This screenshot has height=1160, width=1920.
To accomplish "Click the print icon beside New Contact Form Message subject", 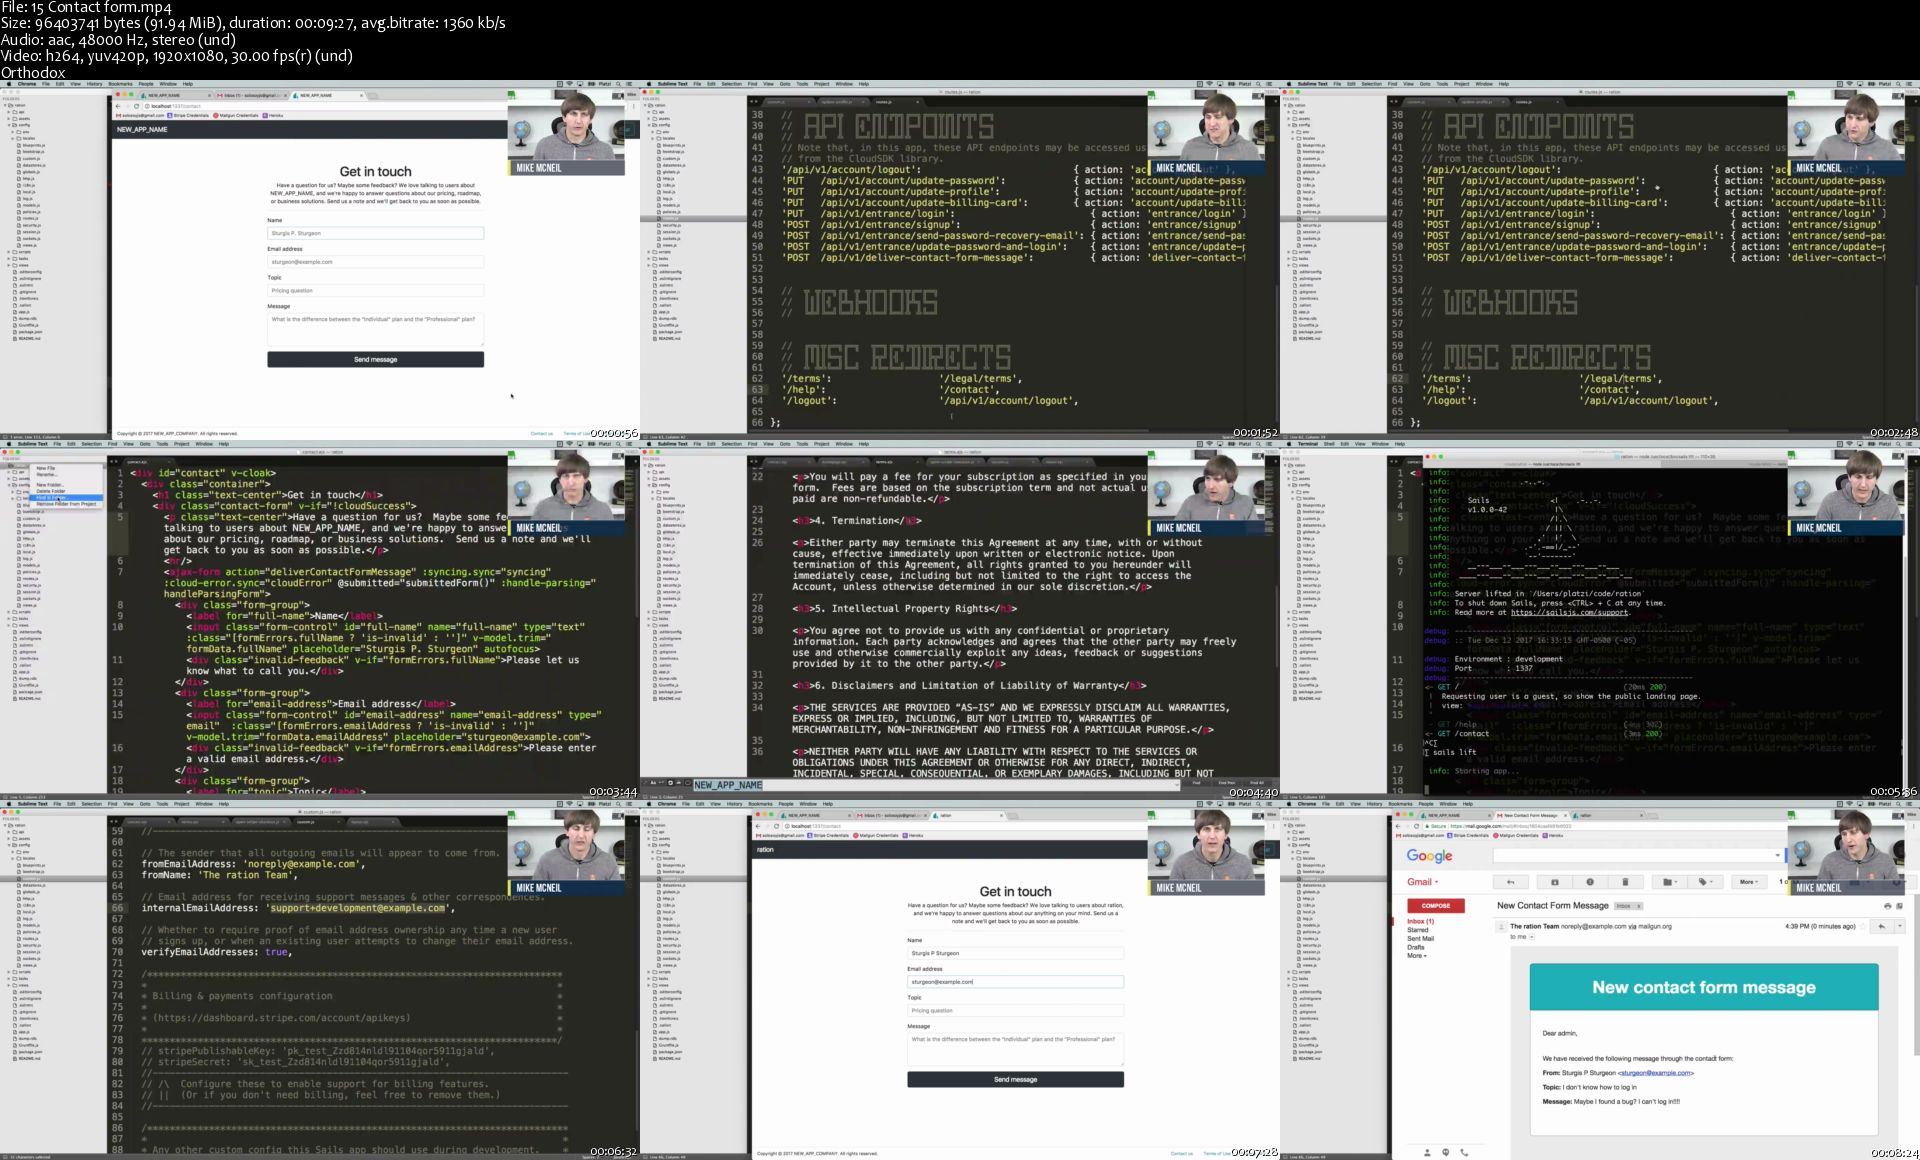I will 1888,906.
